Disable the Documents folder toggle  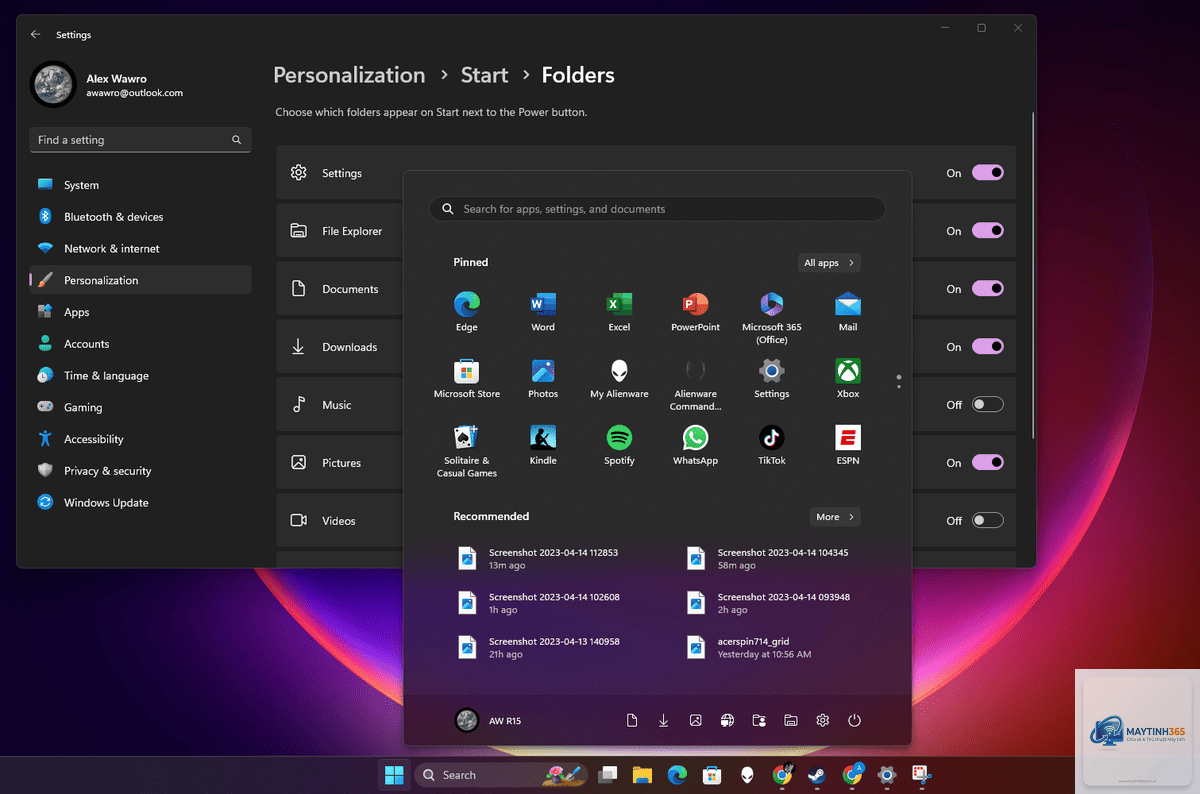[x=988, y=289]
